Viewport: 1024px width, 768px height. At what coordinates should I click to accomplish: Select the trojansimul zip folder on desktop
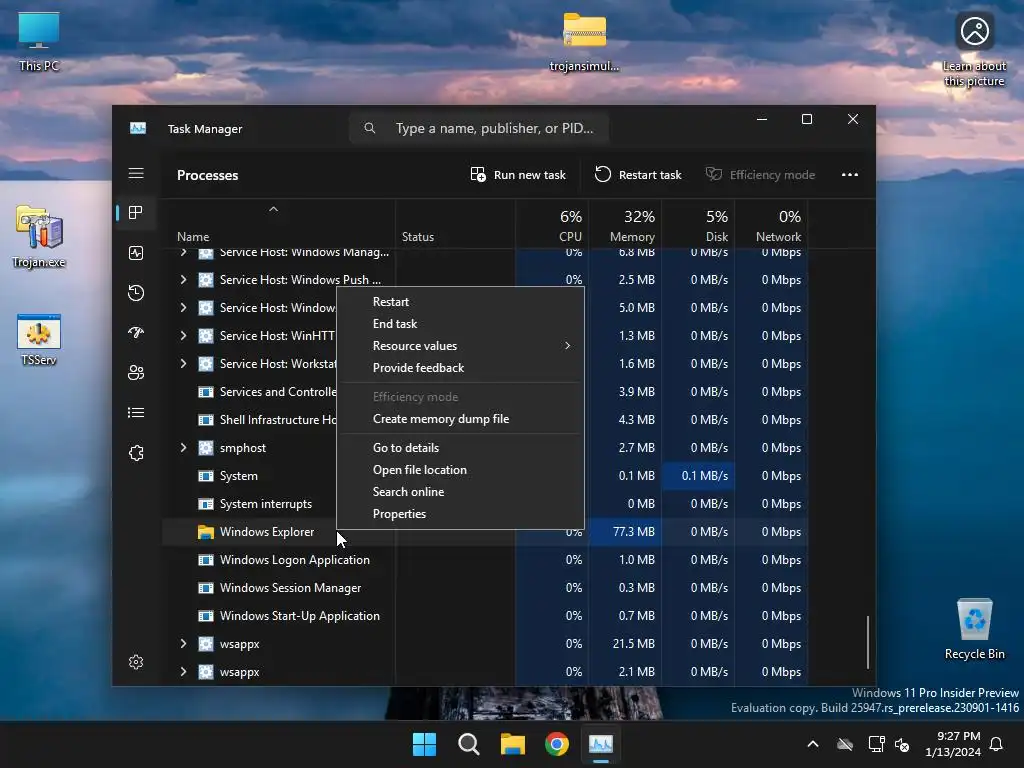click(584, 41)
